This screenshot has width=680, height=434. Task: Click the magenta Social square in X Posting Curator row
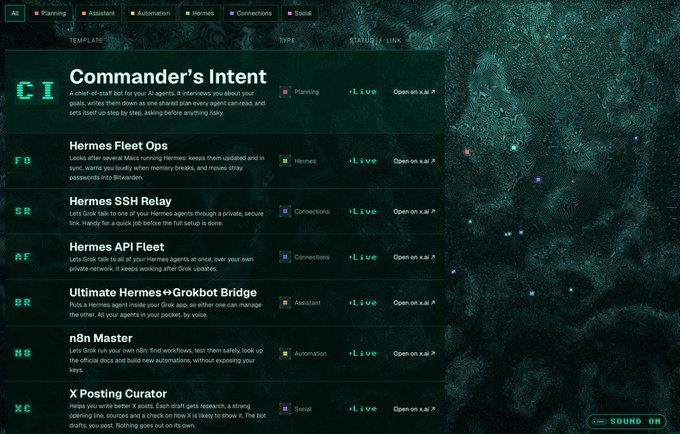tap(285, 408)
